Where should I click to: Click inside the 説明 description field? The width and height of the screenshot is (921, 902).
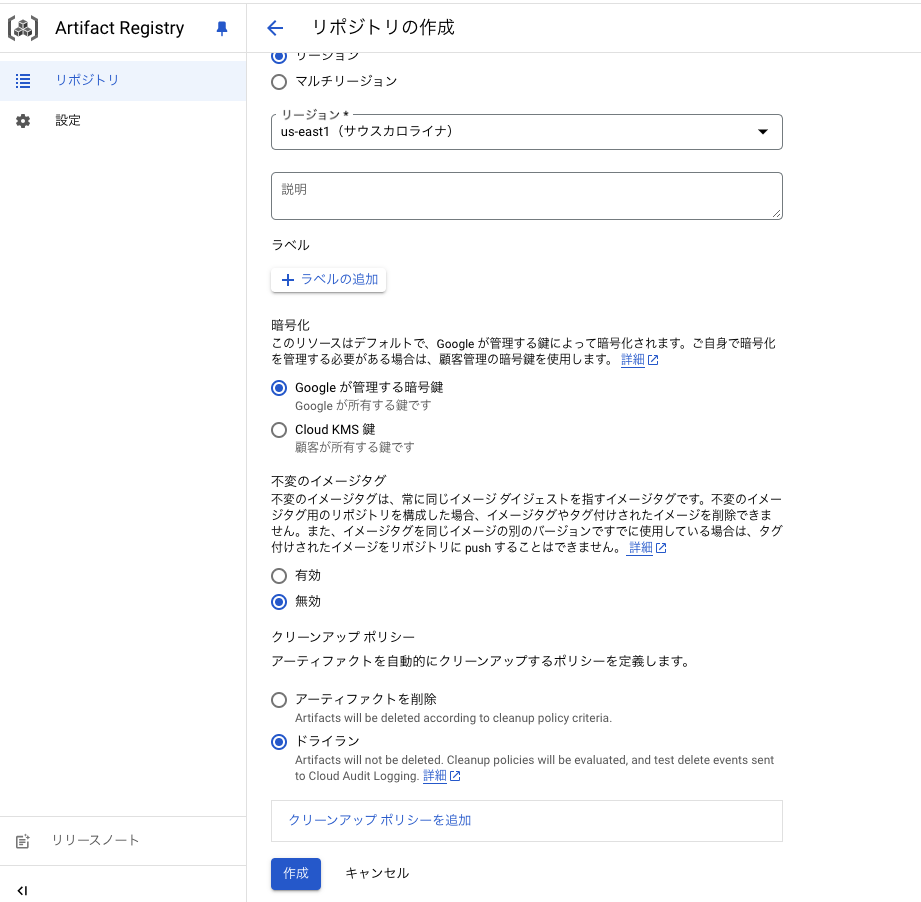tap(526, 195)
